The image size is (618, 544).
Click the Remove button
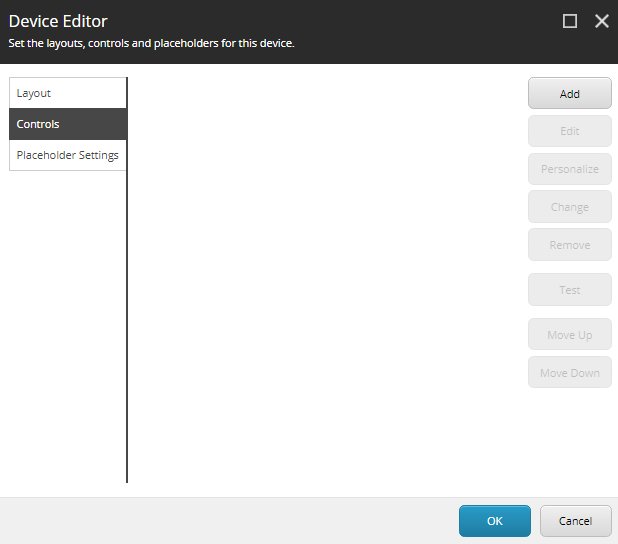pos(569,245)
